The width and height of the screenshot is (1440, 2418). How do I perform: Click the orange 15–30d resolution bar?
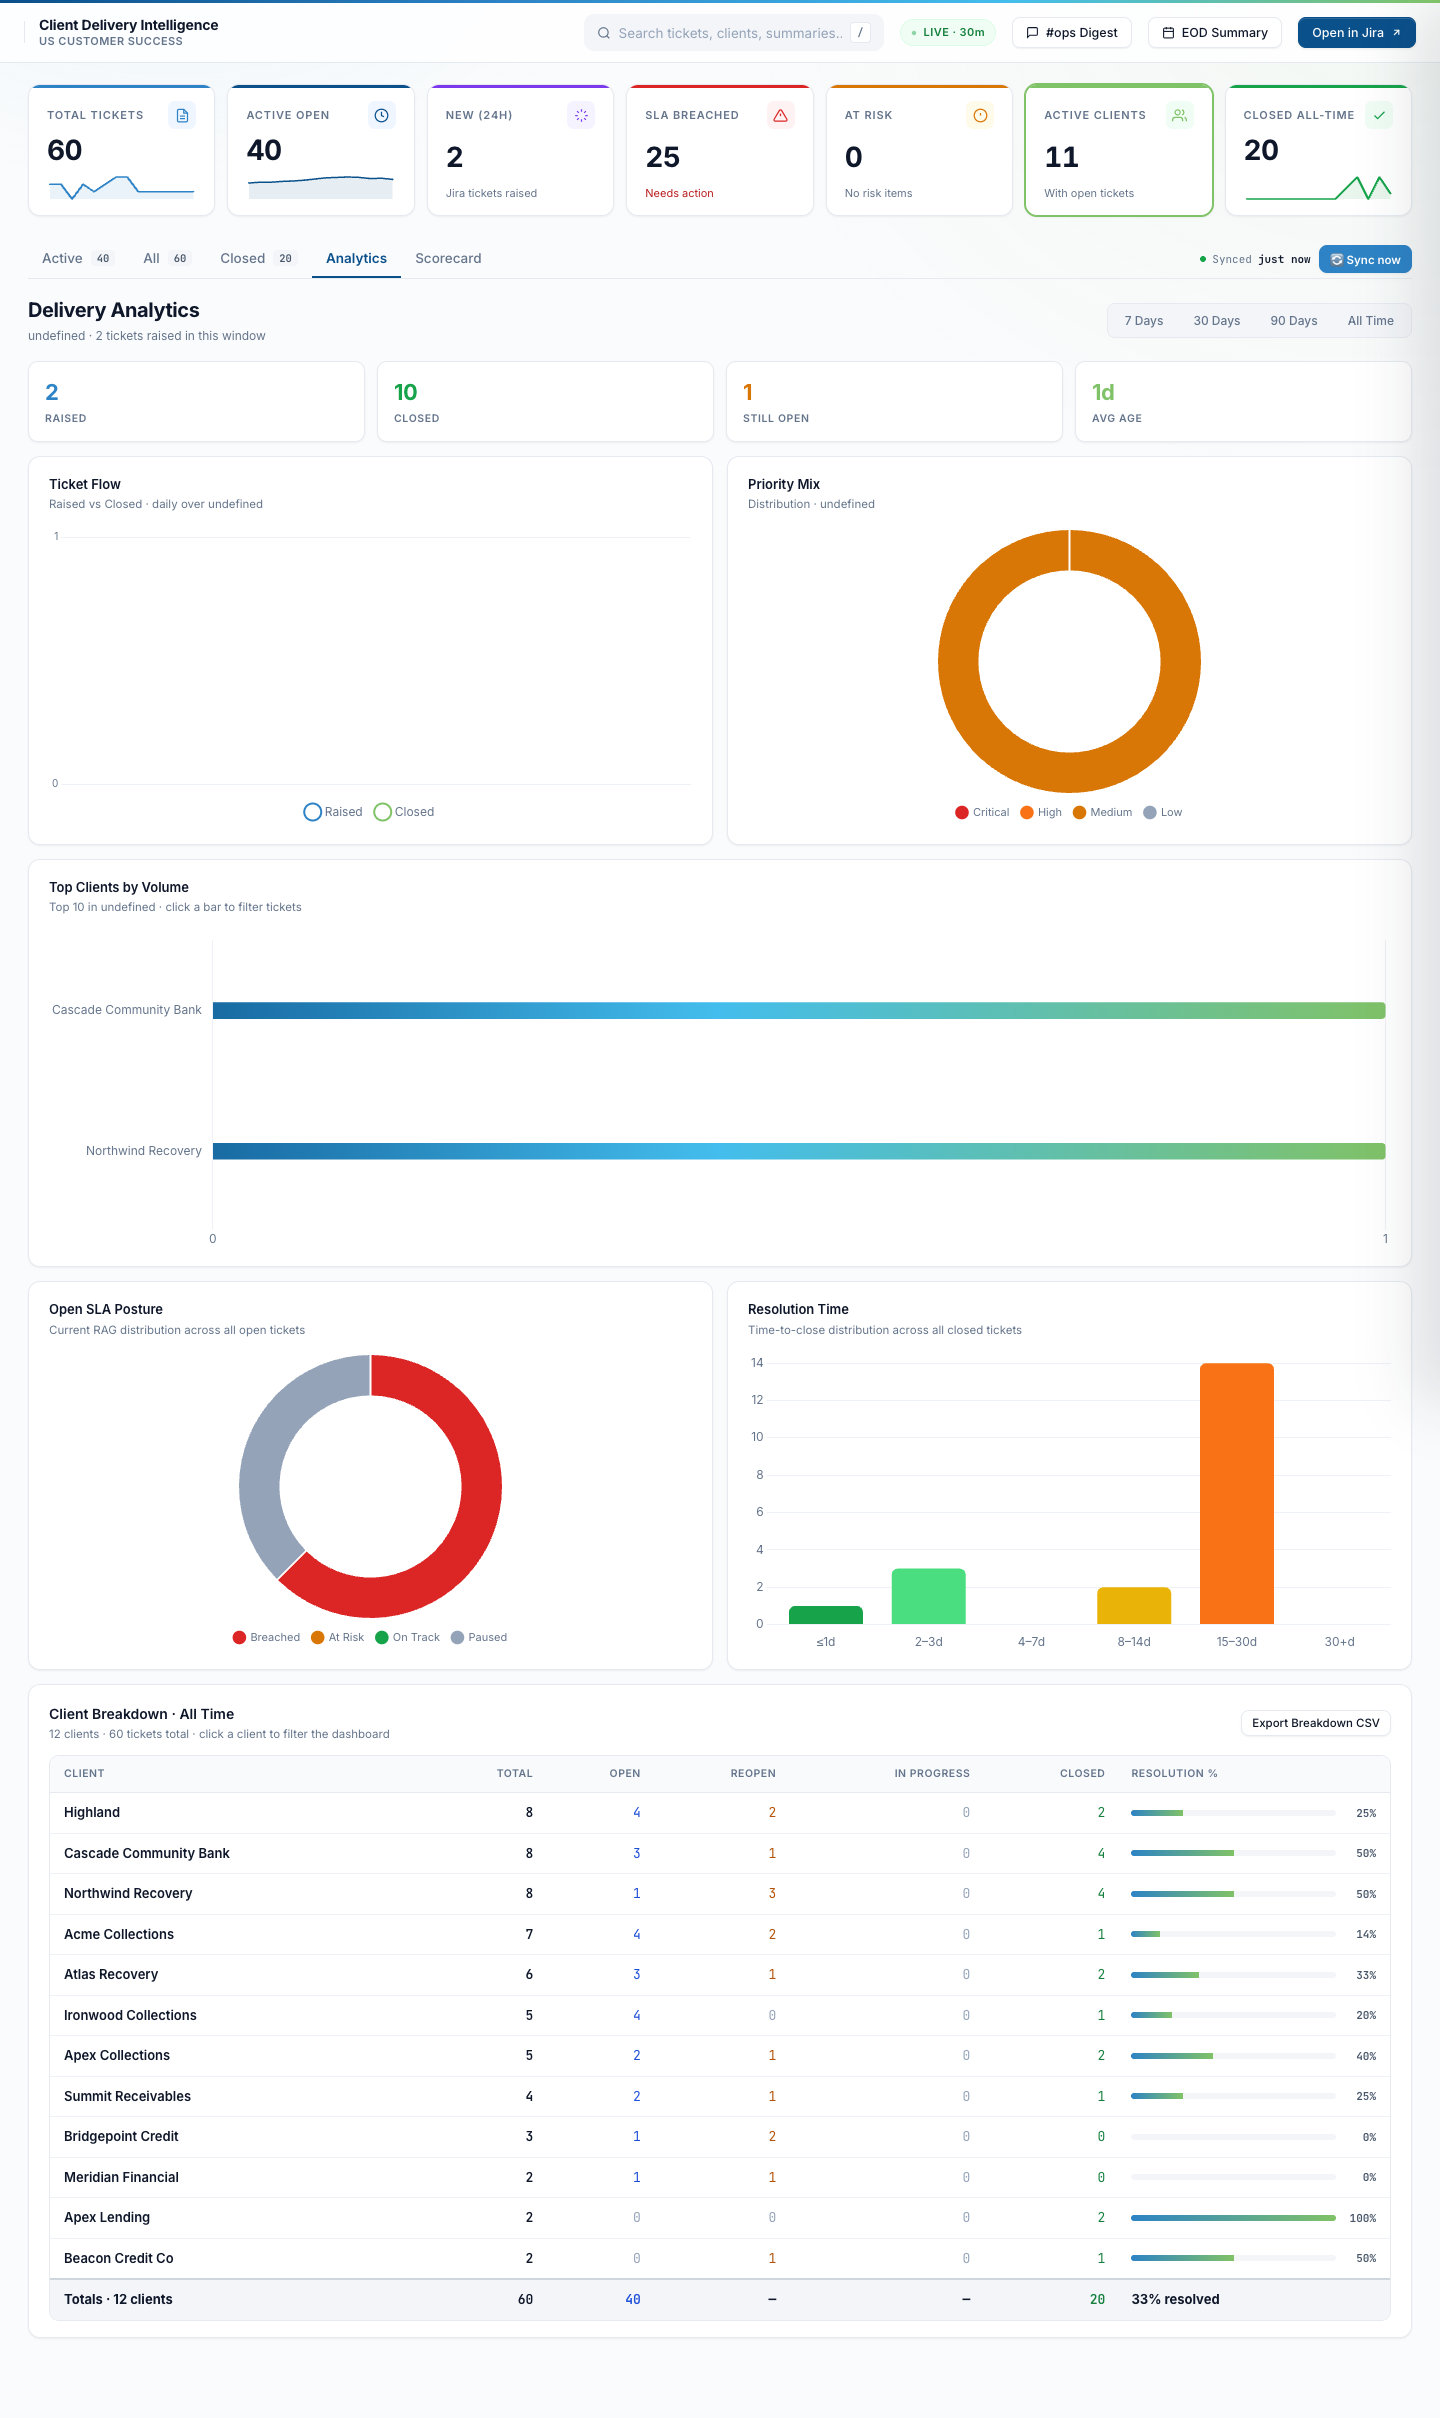tap(1236, 1493)
